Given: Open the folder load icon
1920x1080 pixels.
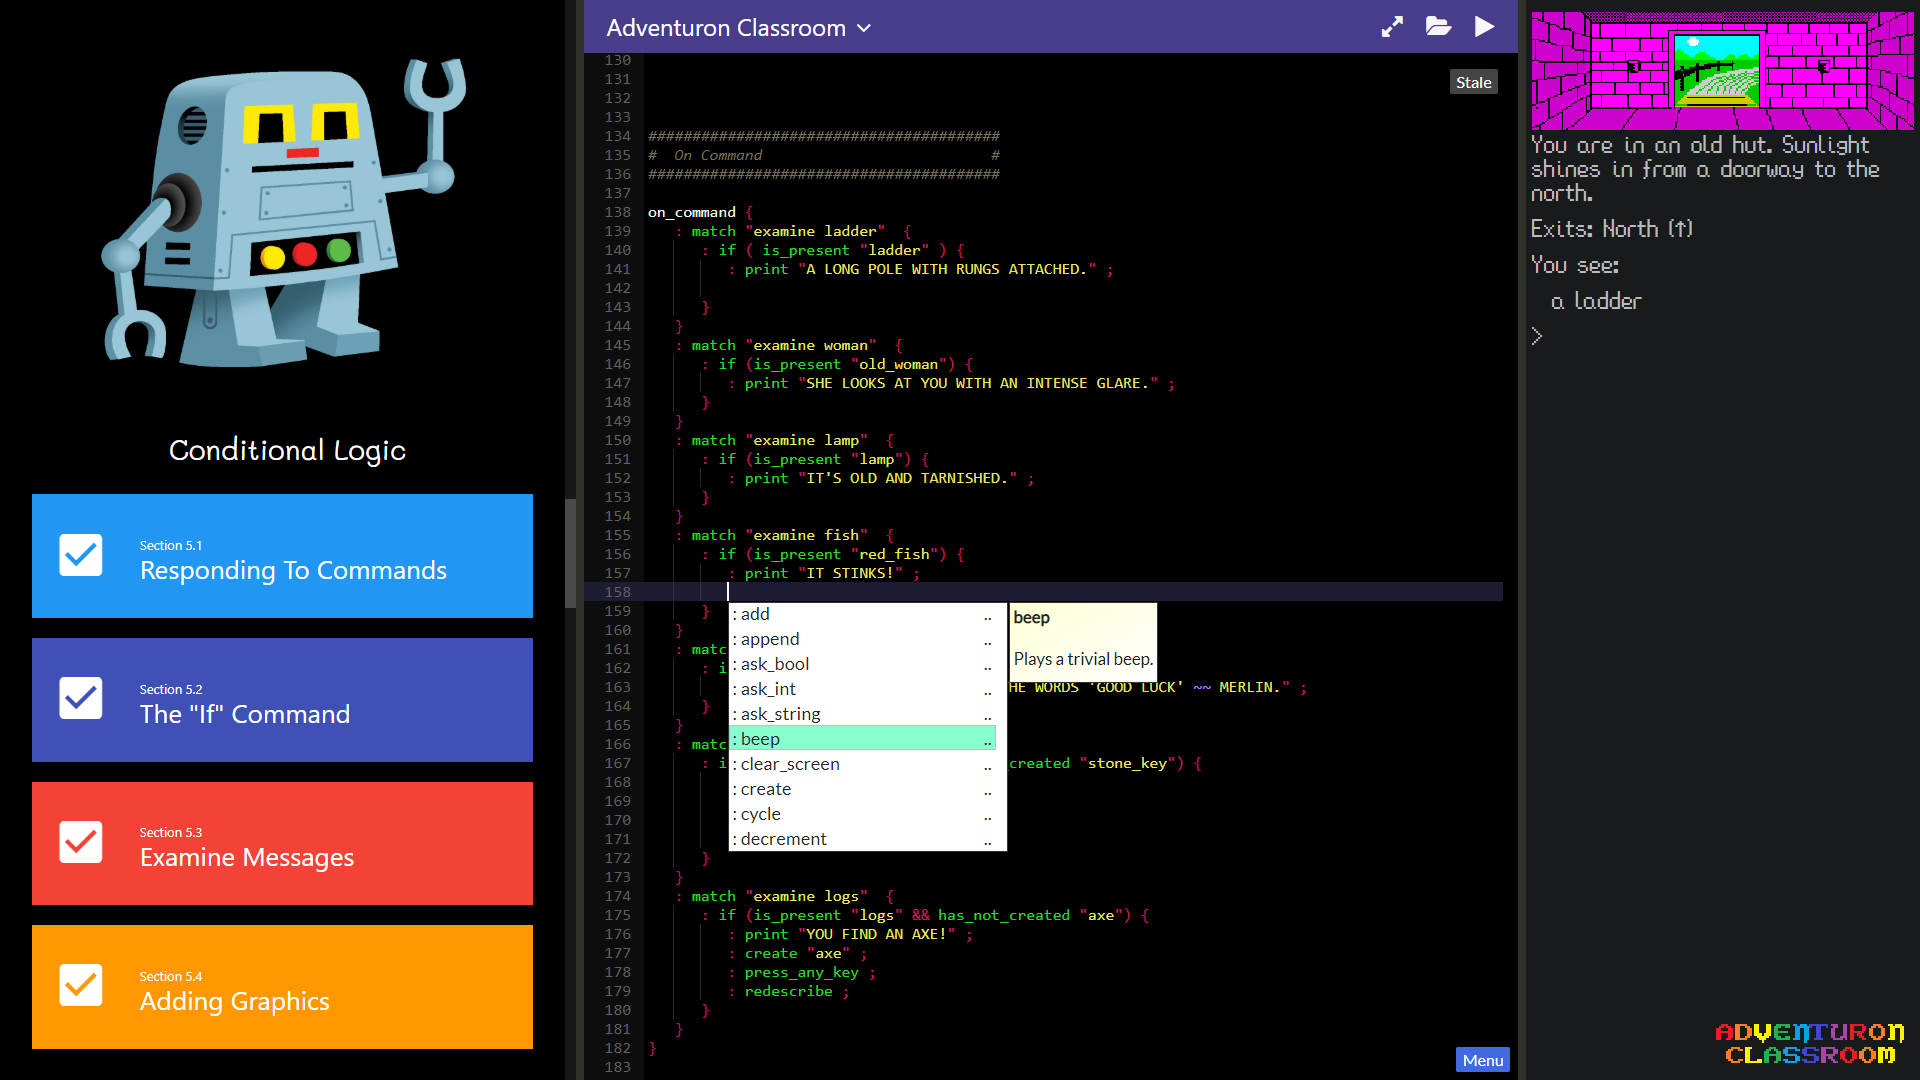Looking at the screenshot, I should tap(1438, 27).
